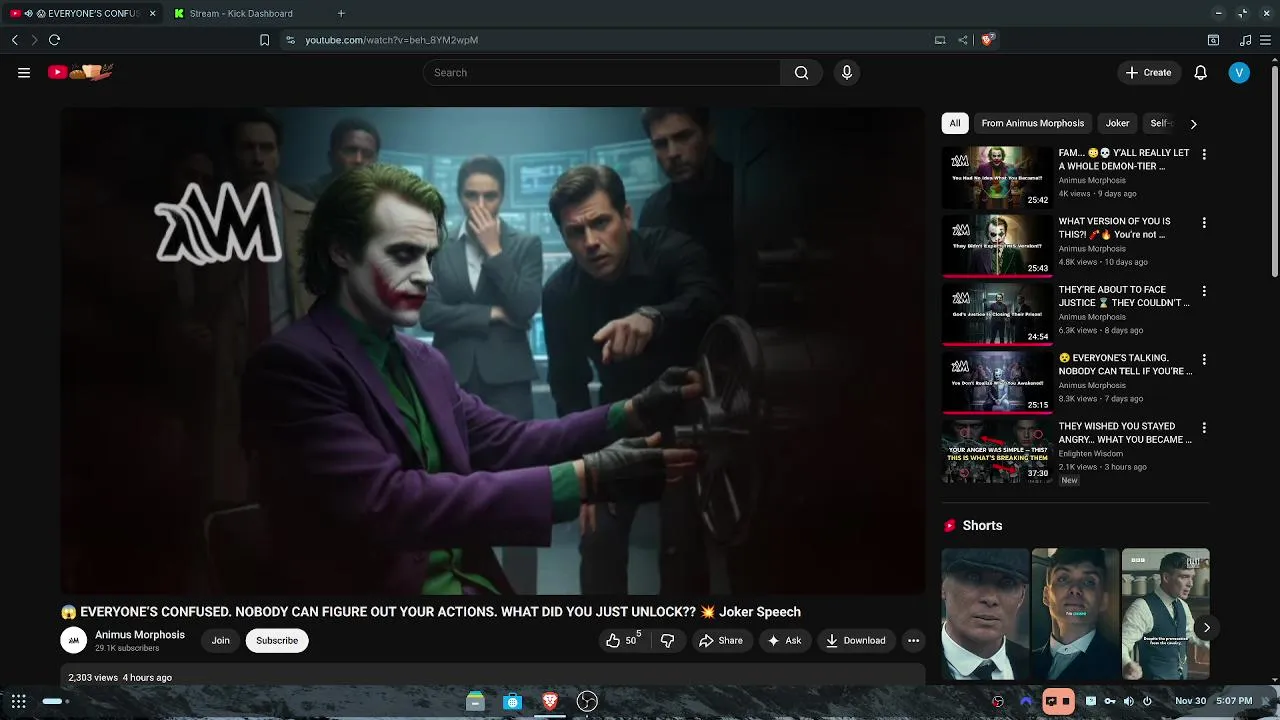Viewport: 1280px width, 720px height.
Task: Click the search magnifier button
Action: [x=801, y=72]
